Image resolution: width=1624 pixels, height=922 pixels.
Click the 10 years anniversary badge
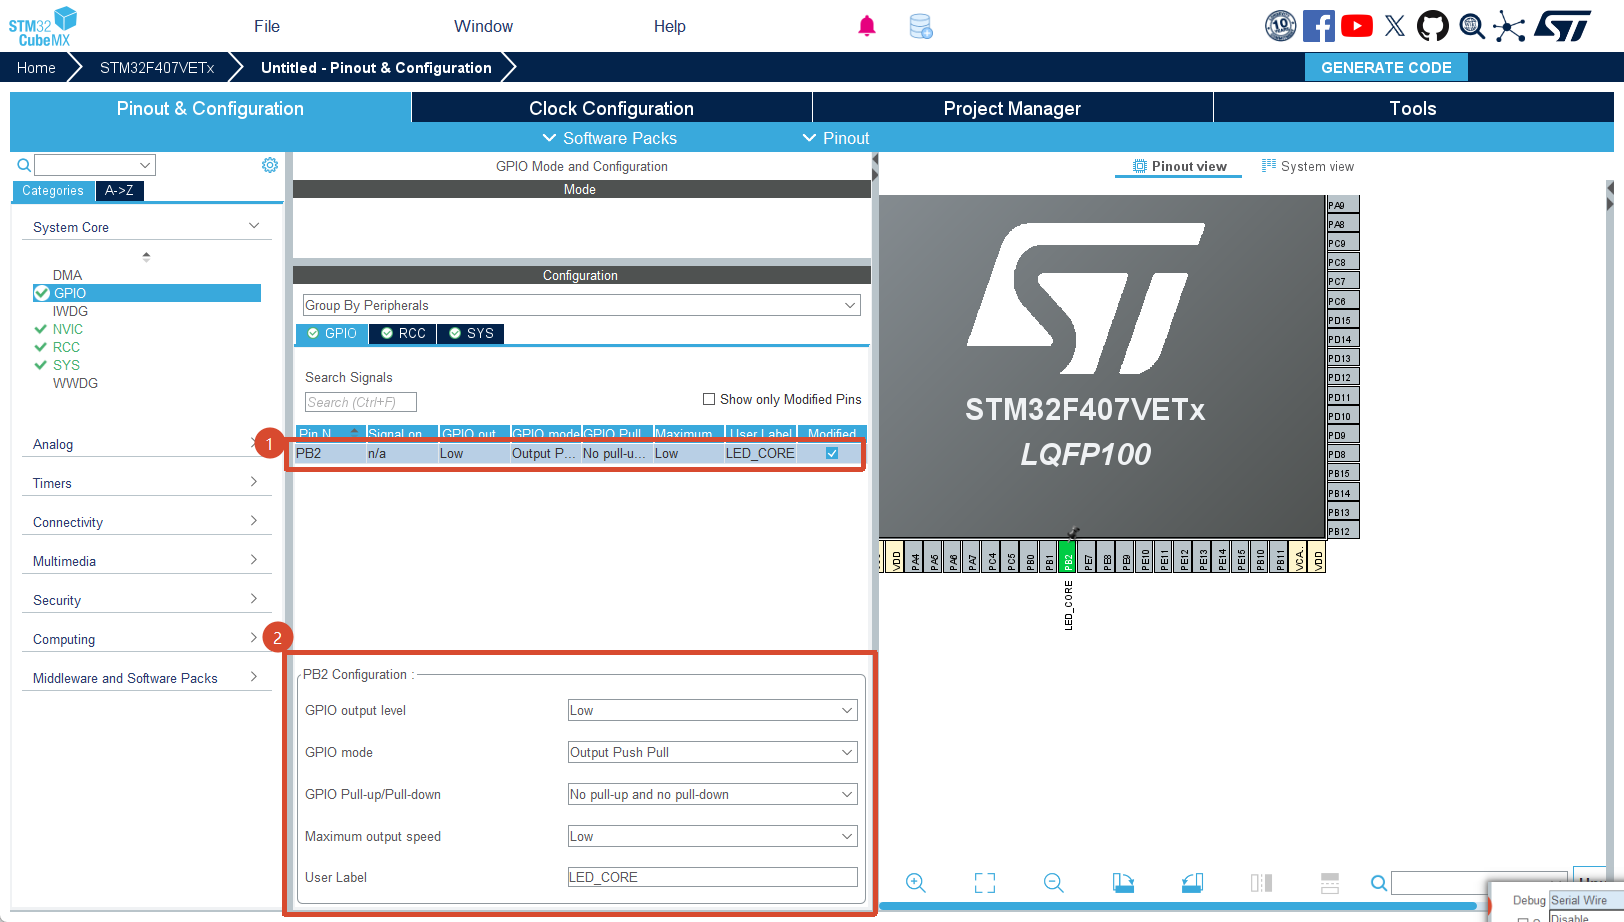click(x=1280, y=26)
